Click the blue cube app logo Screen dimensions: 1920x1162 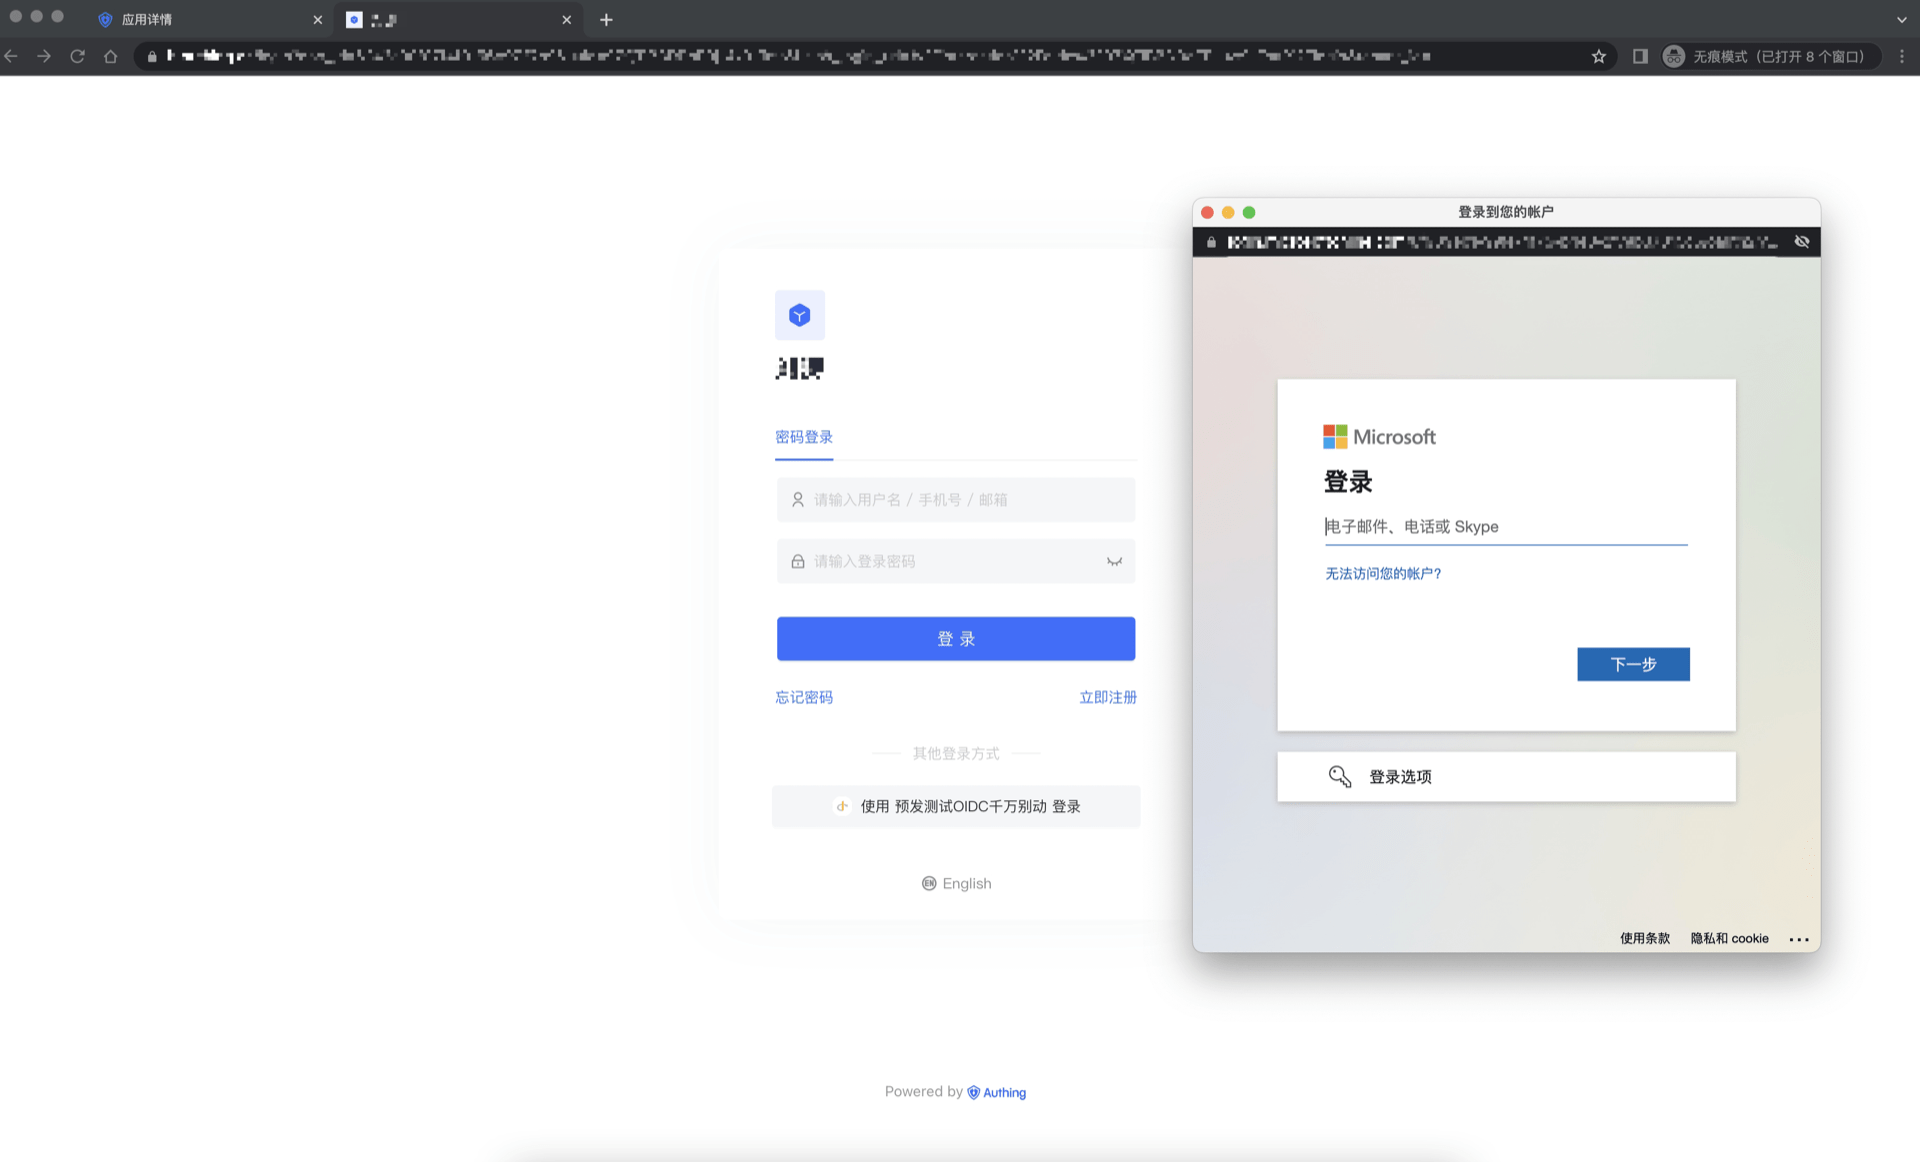[799, 315]
